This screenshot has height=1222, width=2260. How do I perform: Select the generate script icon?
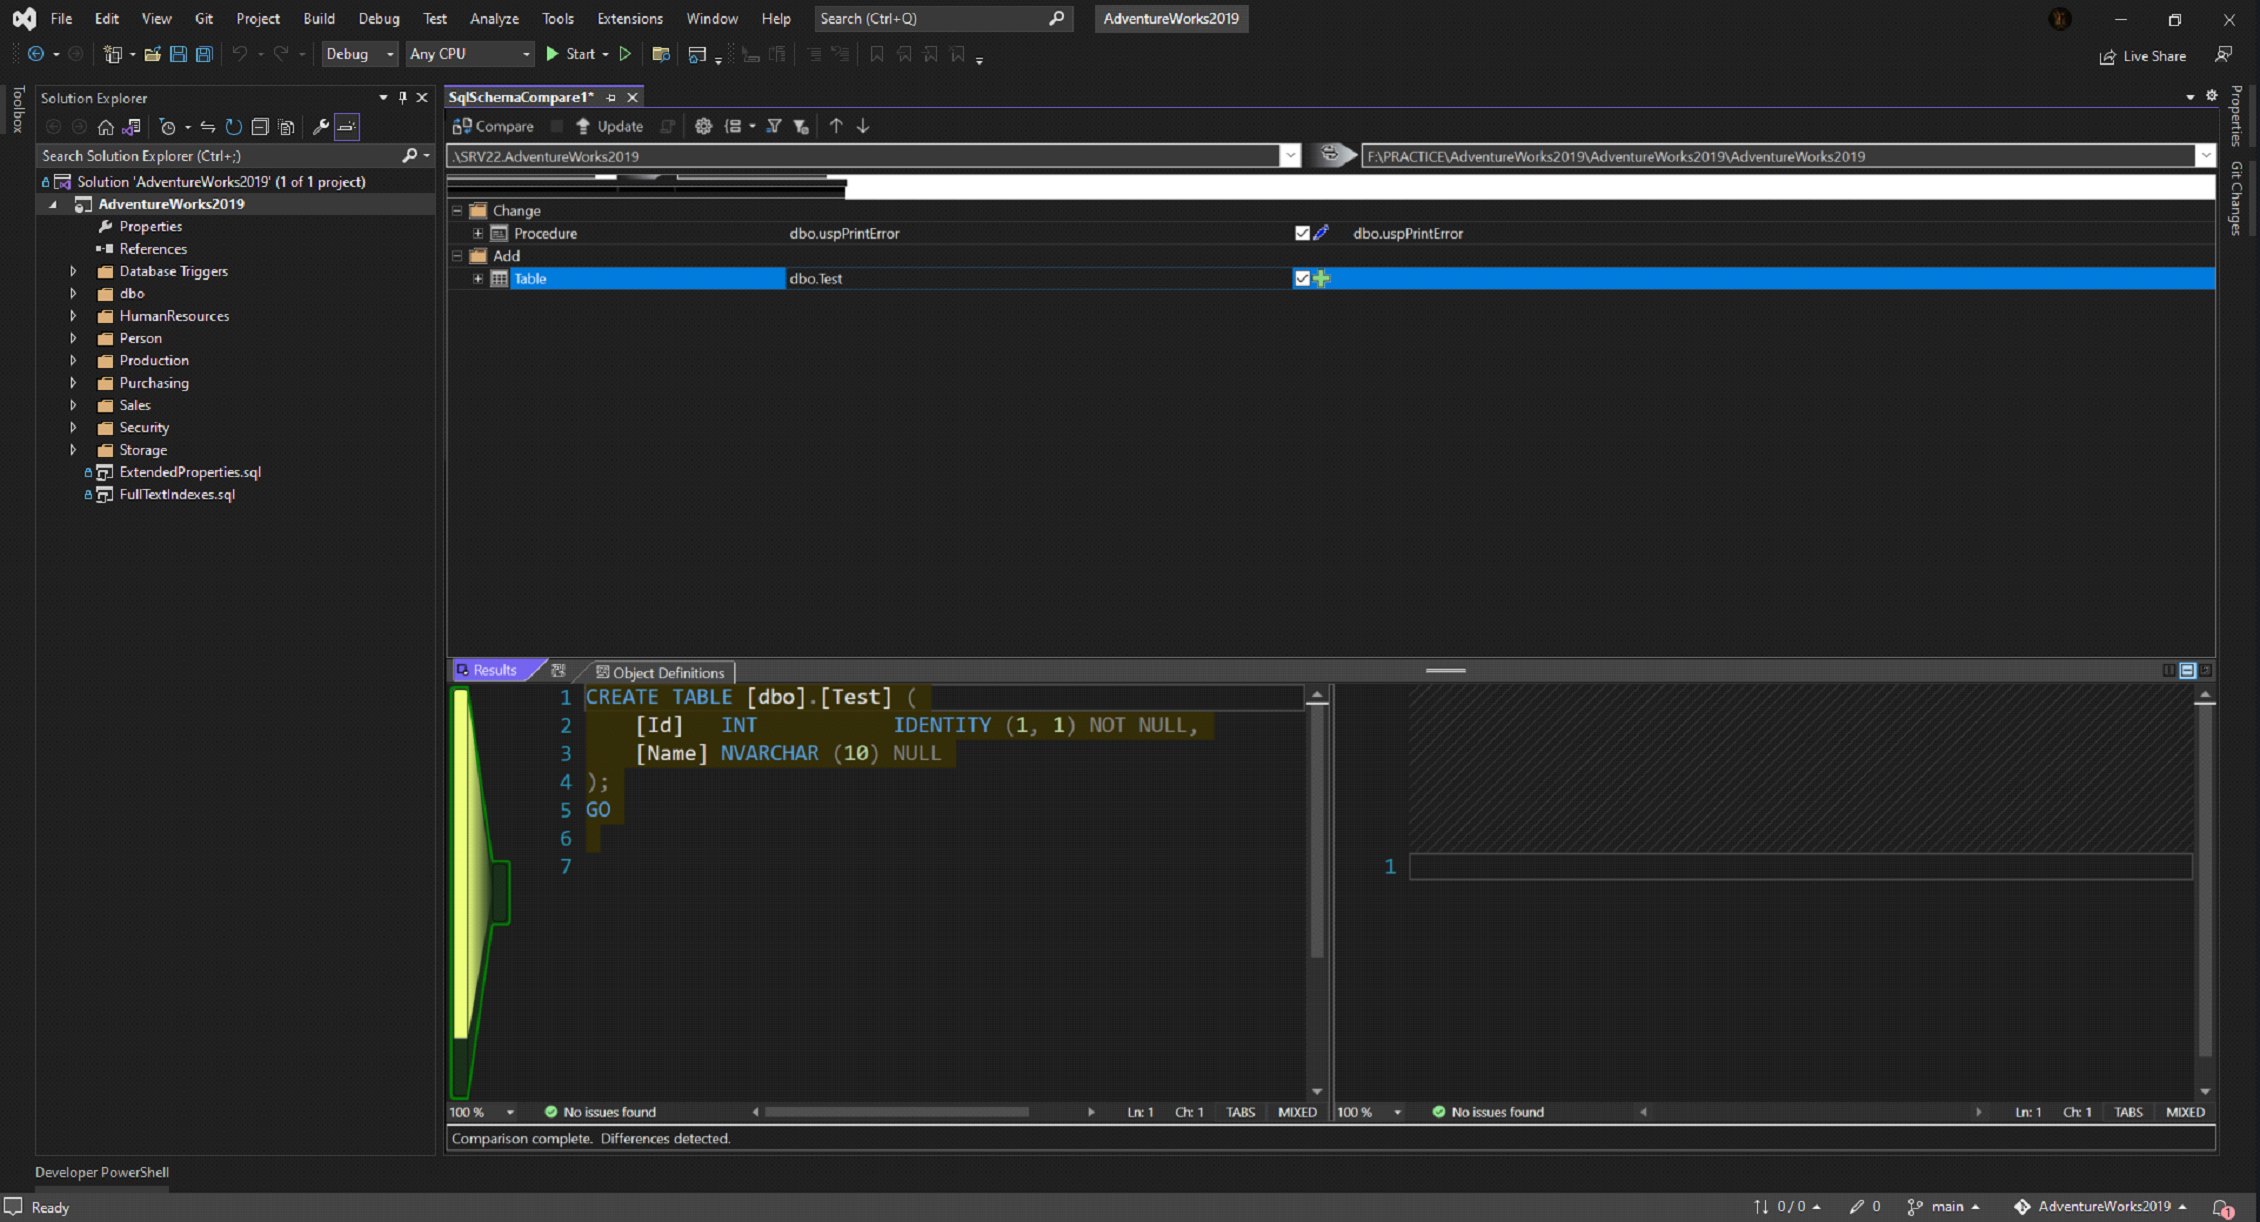pos(666,127)
